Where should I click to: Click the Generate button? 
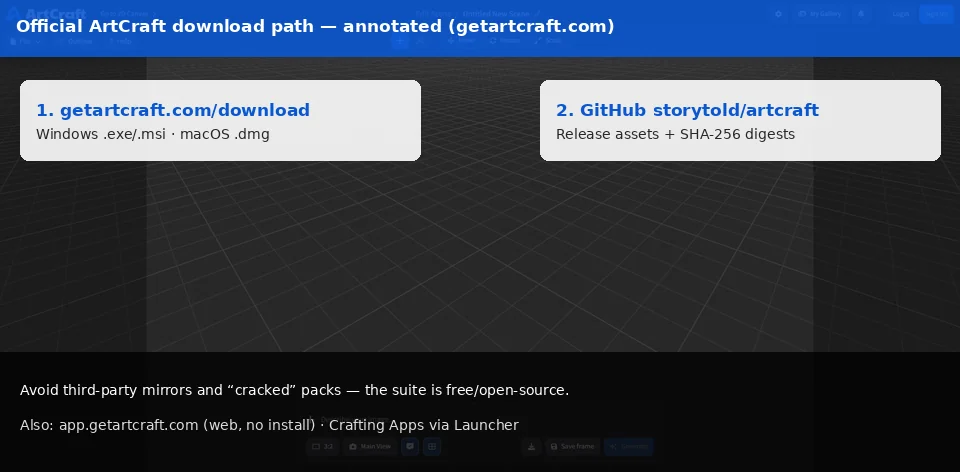click(x=629, y=447)
